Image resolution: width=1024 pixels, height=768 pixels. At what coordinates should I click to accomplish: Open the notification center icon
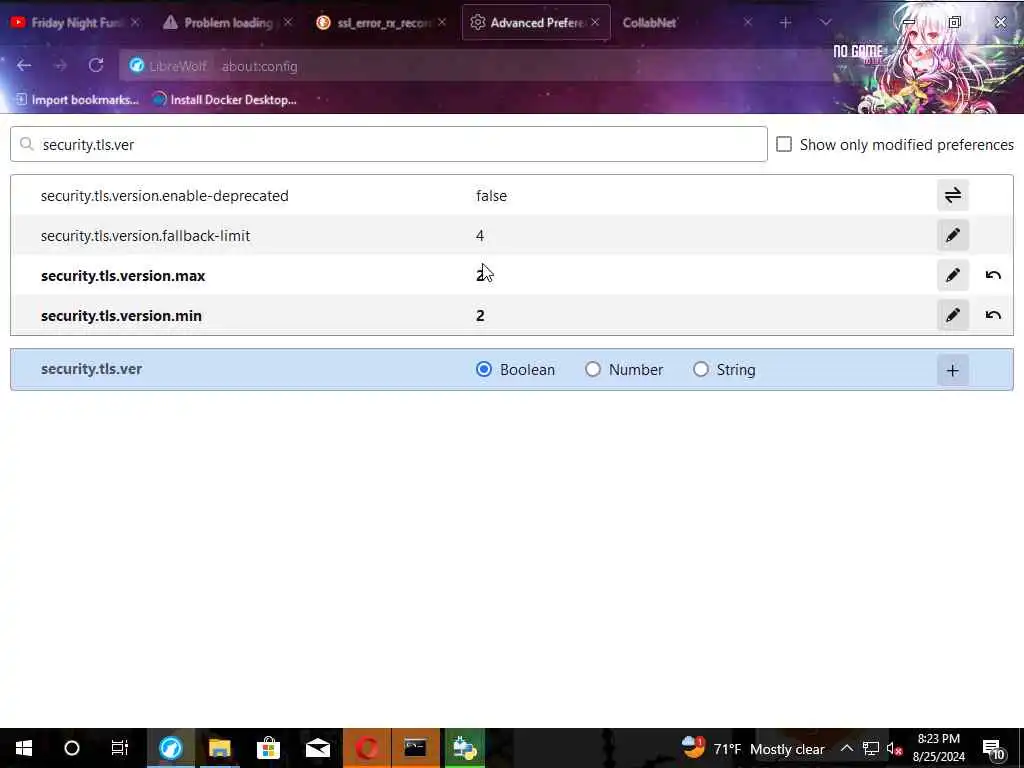(x=994, y=748)
